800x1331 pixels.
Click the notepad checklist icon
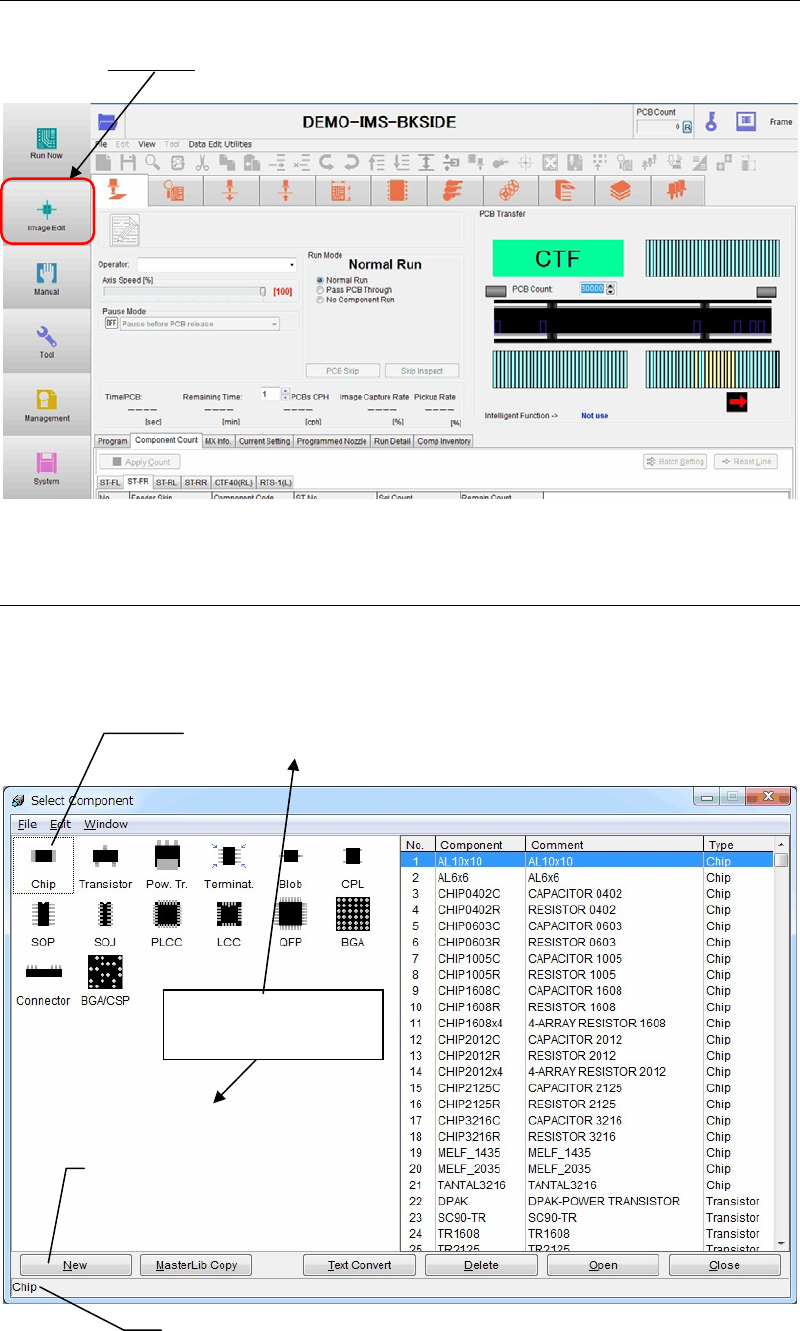[x=124, y=229]
